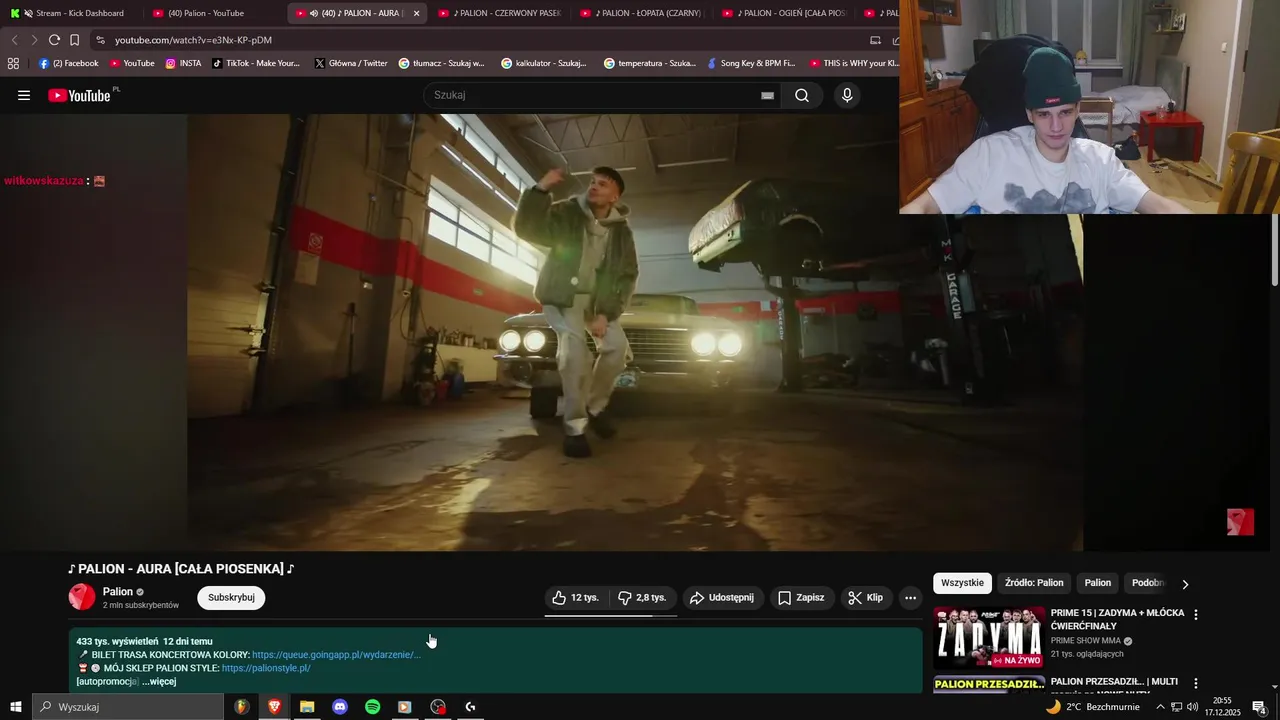Viewport: 1280px width, 720px height.
Task: Open the Facebook bookmark
Action: pyautogui.click(x=69, y=63)
